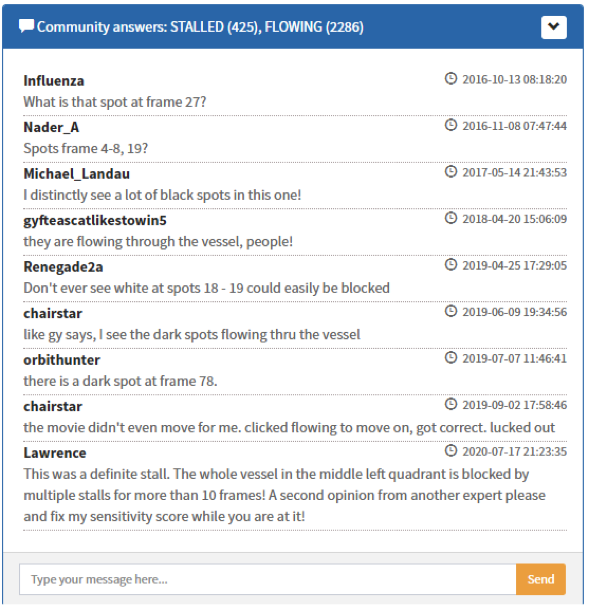Open Influenza's username
593x605 pixels.
[54, 81]
